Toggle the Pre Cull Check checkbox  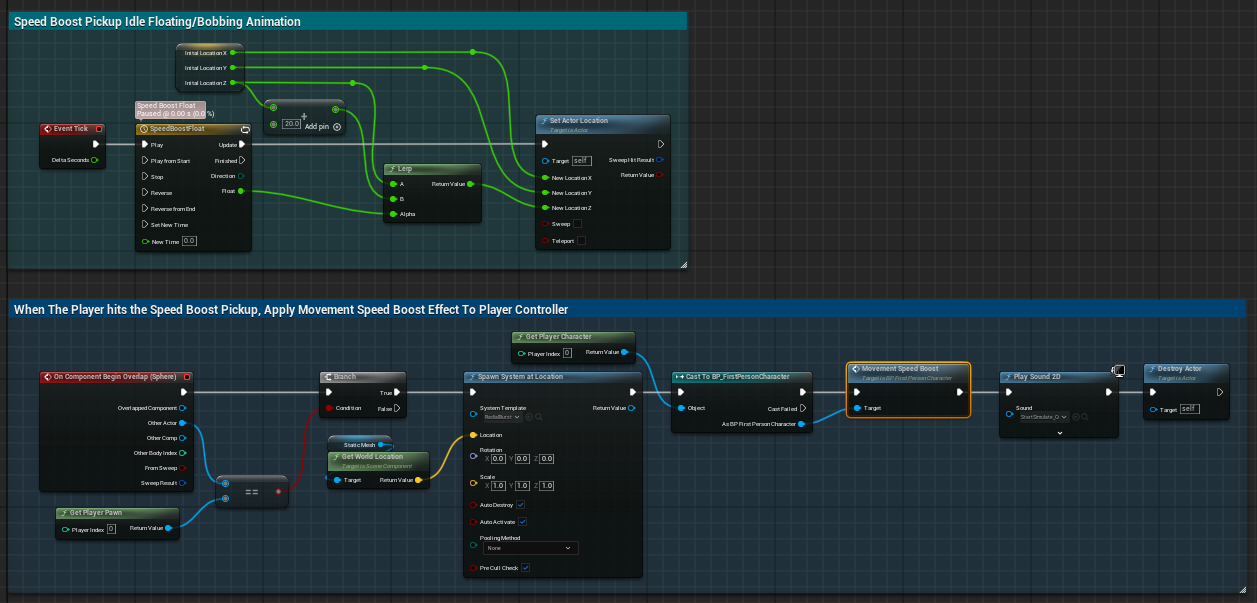coord(525,568)
